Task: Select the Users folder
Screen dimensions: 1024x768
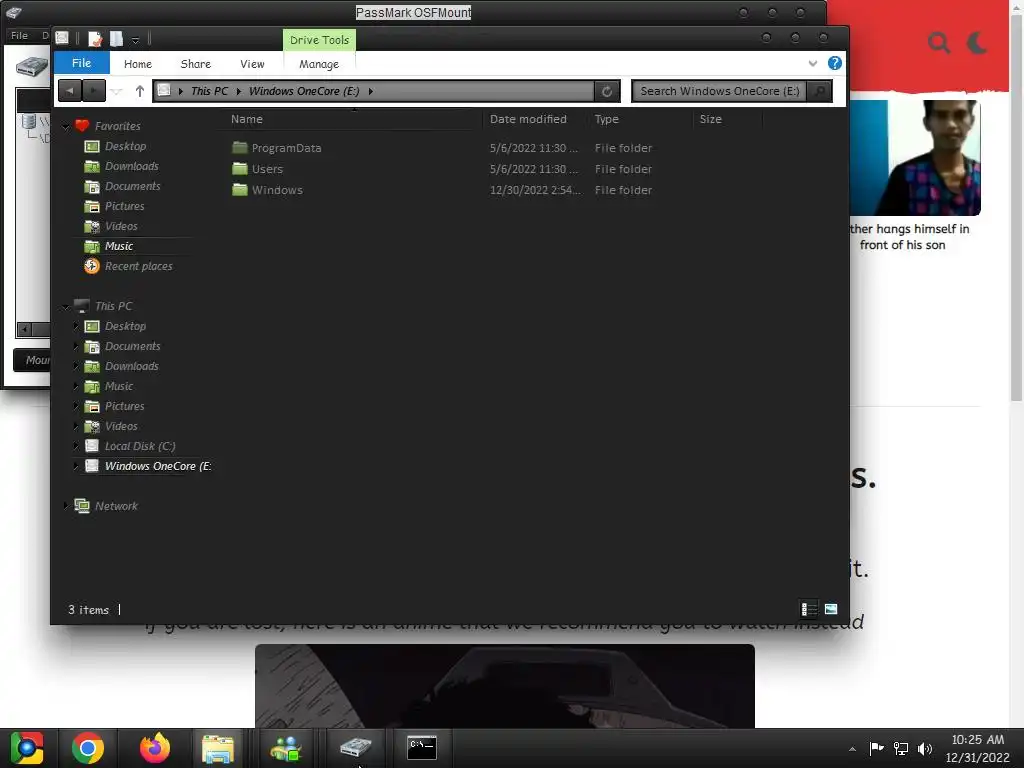Action: point(267,169)
